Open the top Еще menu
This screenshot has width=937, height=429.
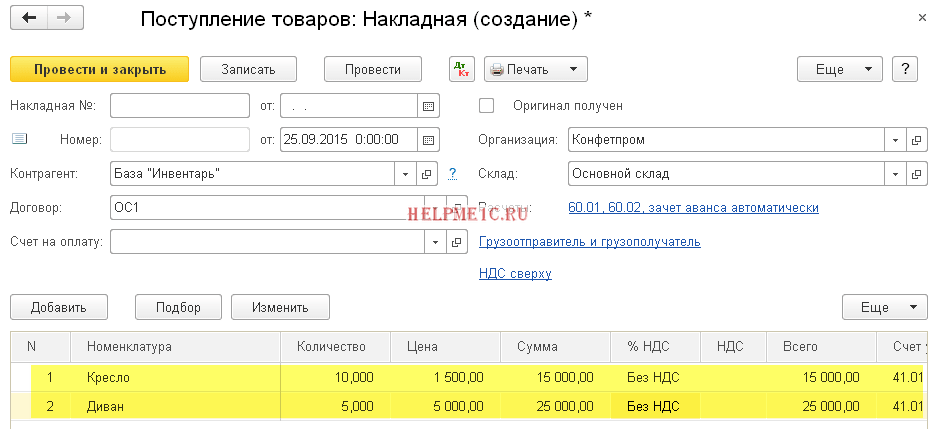[839, 69]
